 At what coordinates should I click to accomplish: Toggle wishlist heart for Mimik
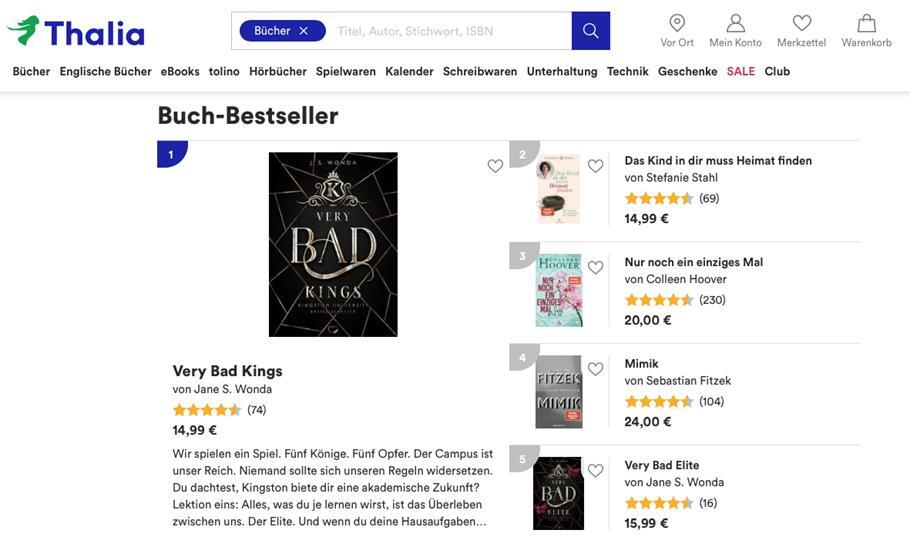[x=595, y=369]
